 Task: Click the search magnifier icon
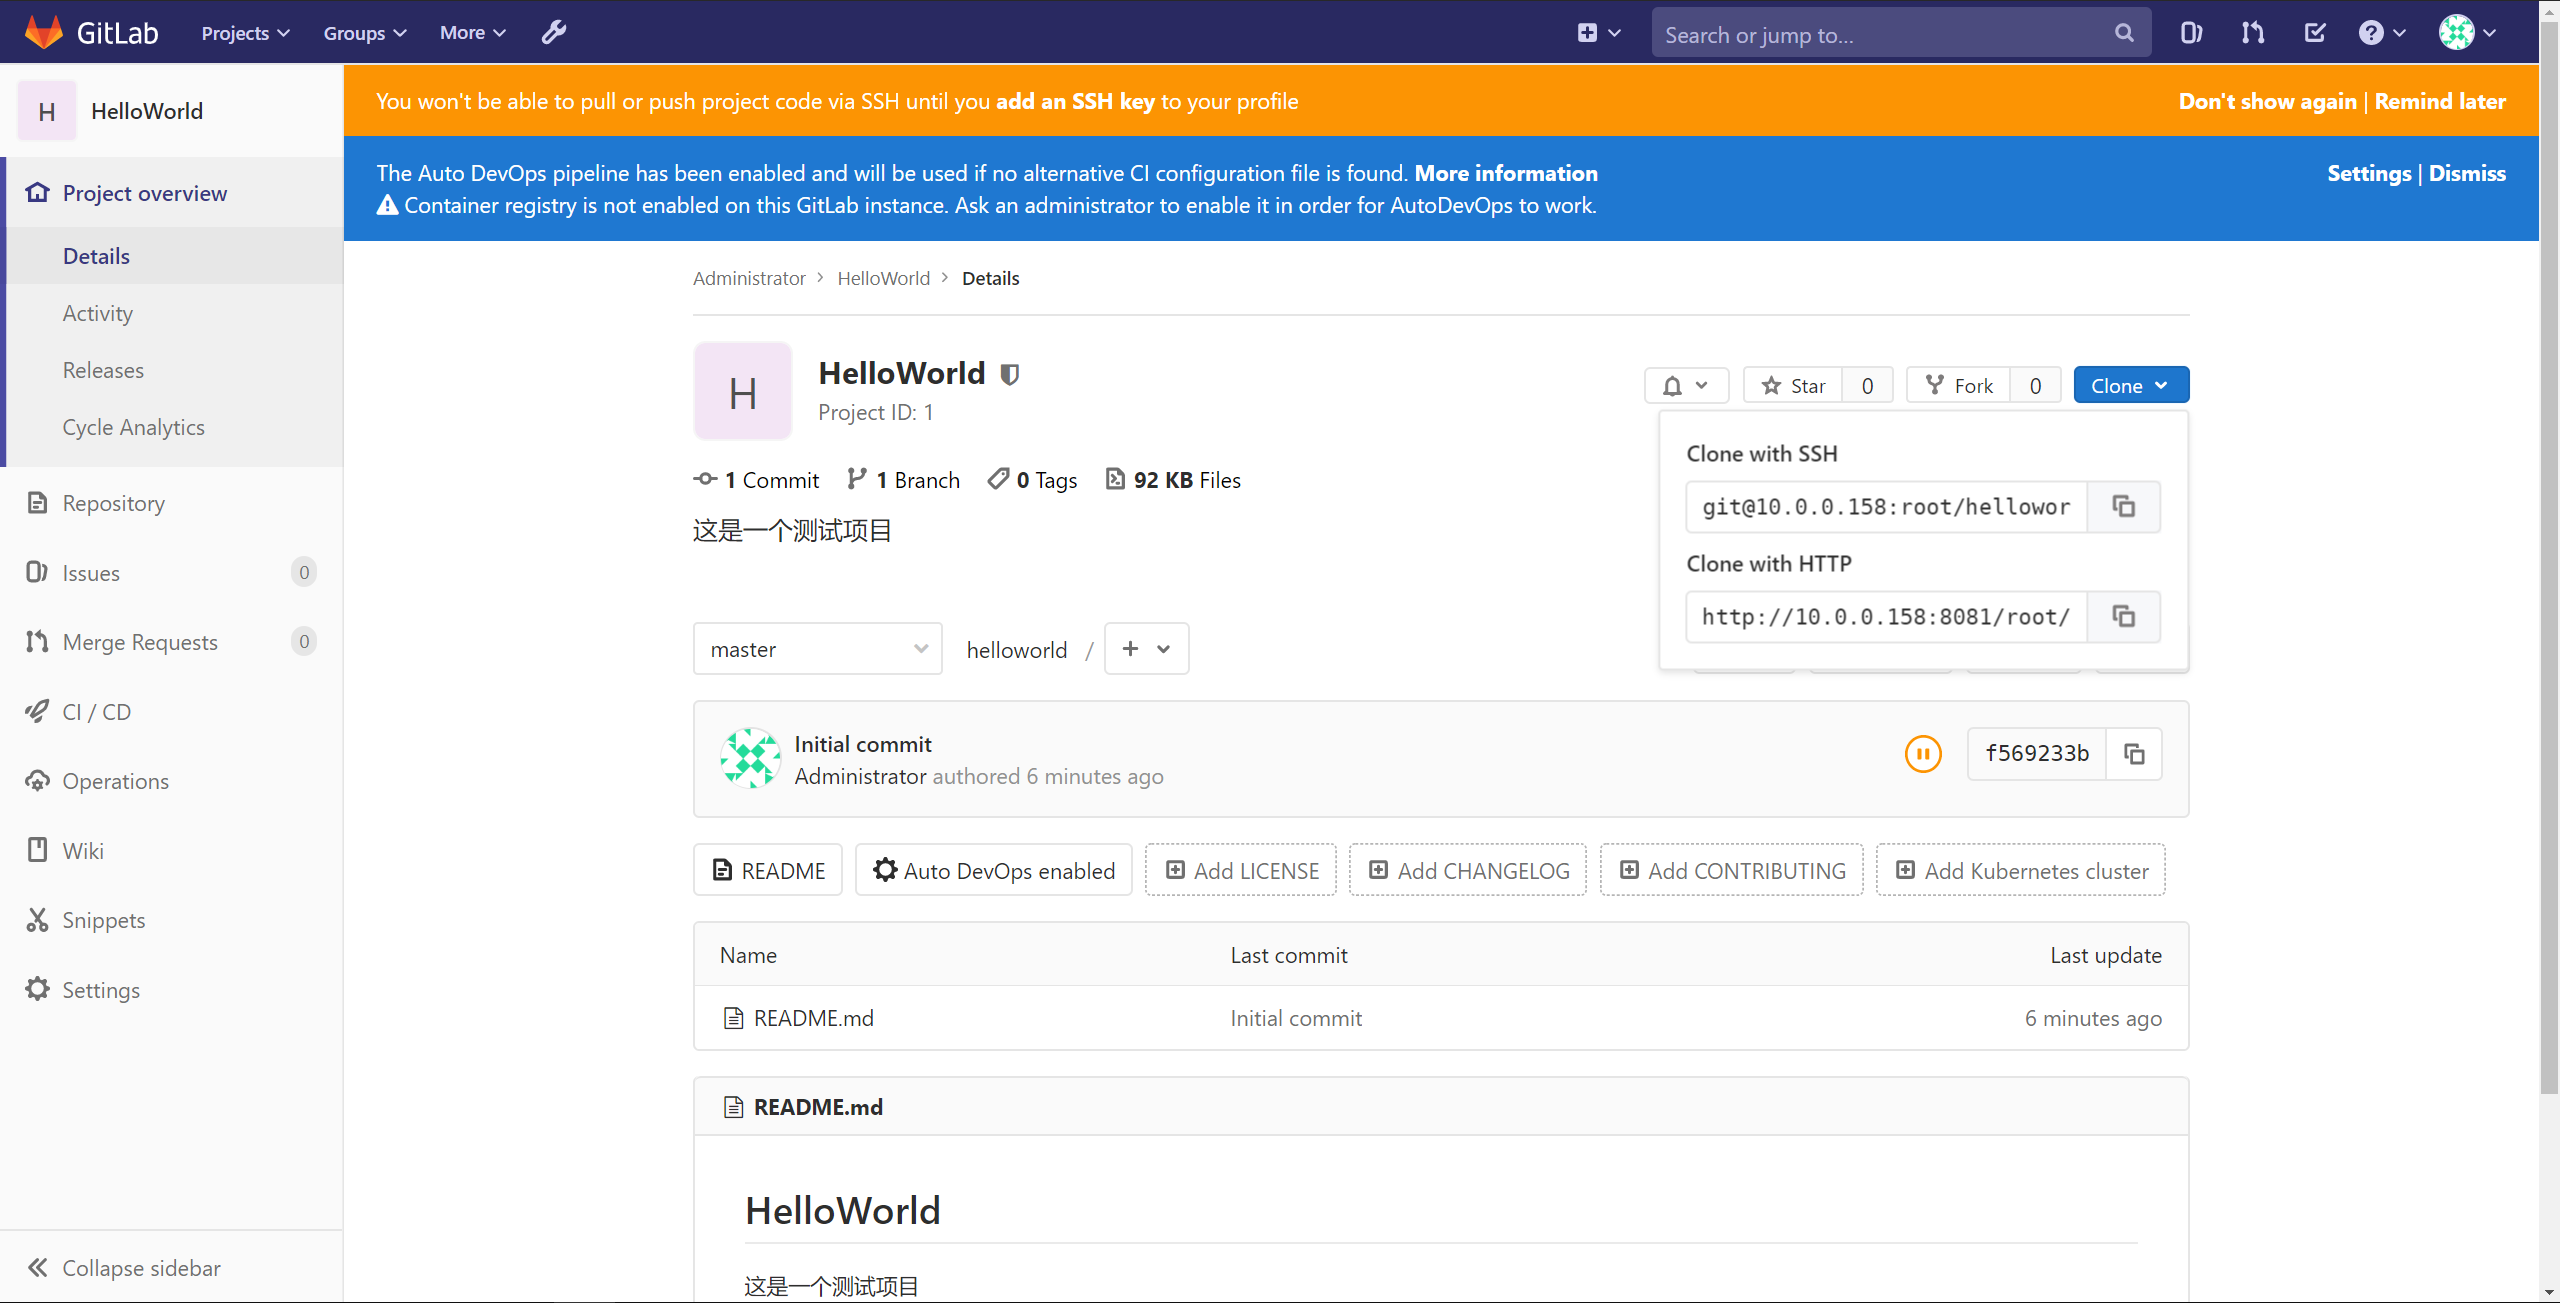(2124, 33)
